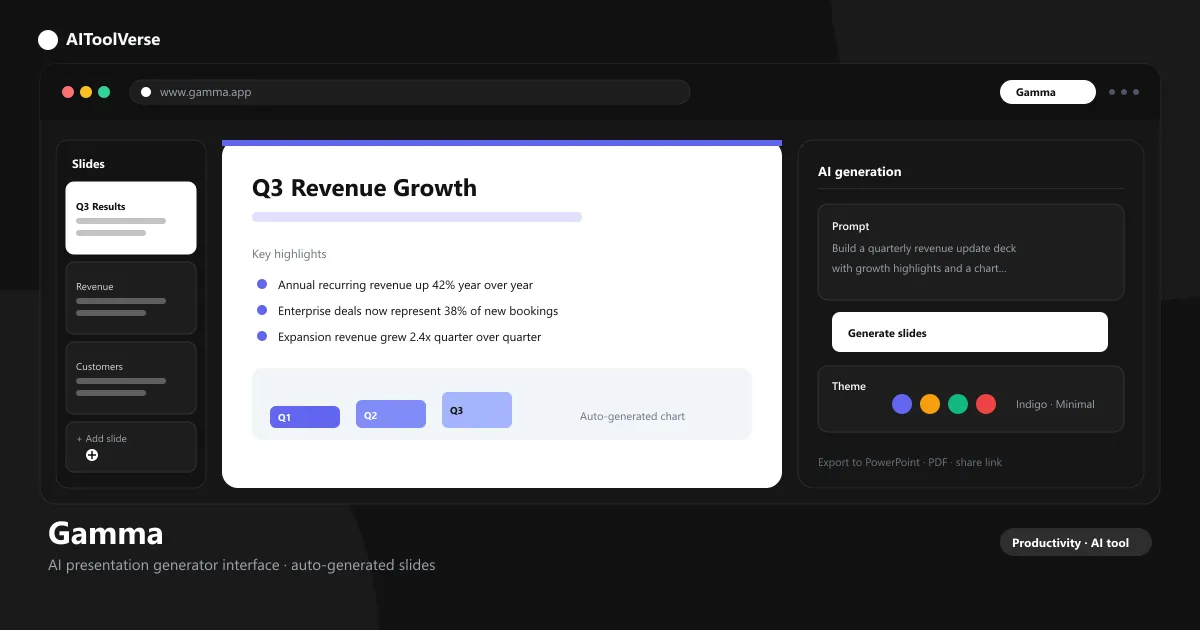The width and height of the screenshot is (1200, 630).
Task: Click the site icon in the address bar
Action: click(146, 92)
